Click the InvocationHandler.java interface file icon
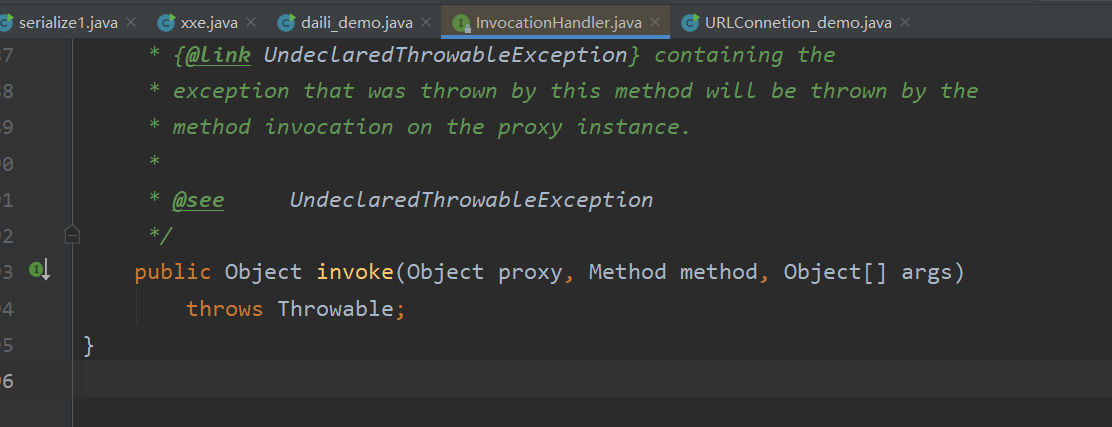Screen dimensions: 1112x427 click(x=462, y=23)
